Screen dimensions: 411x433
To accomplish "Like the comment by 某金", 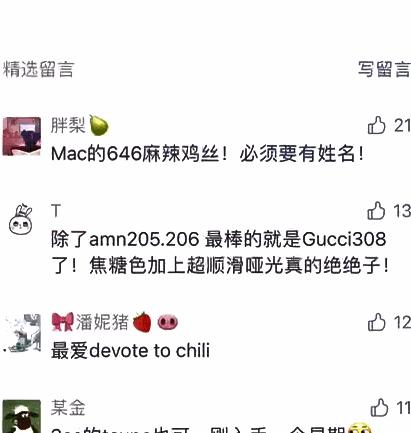I will tap(379, 407).
